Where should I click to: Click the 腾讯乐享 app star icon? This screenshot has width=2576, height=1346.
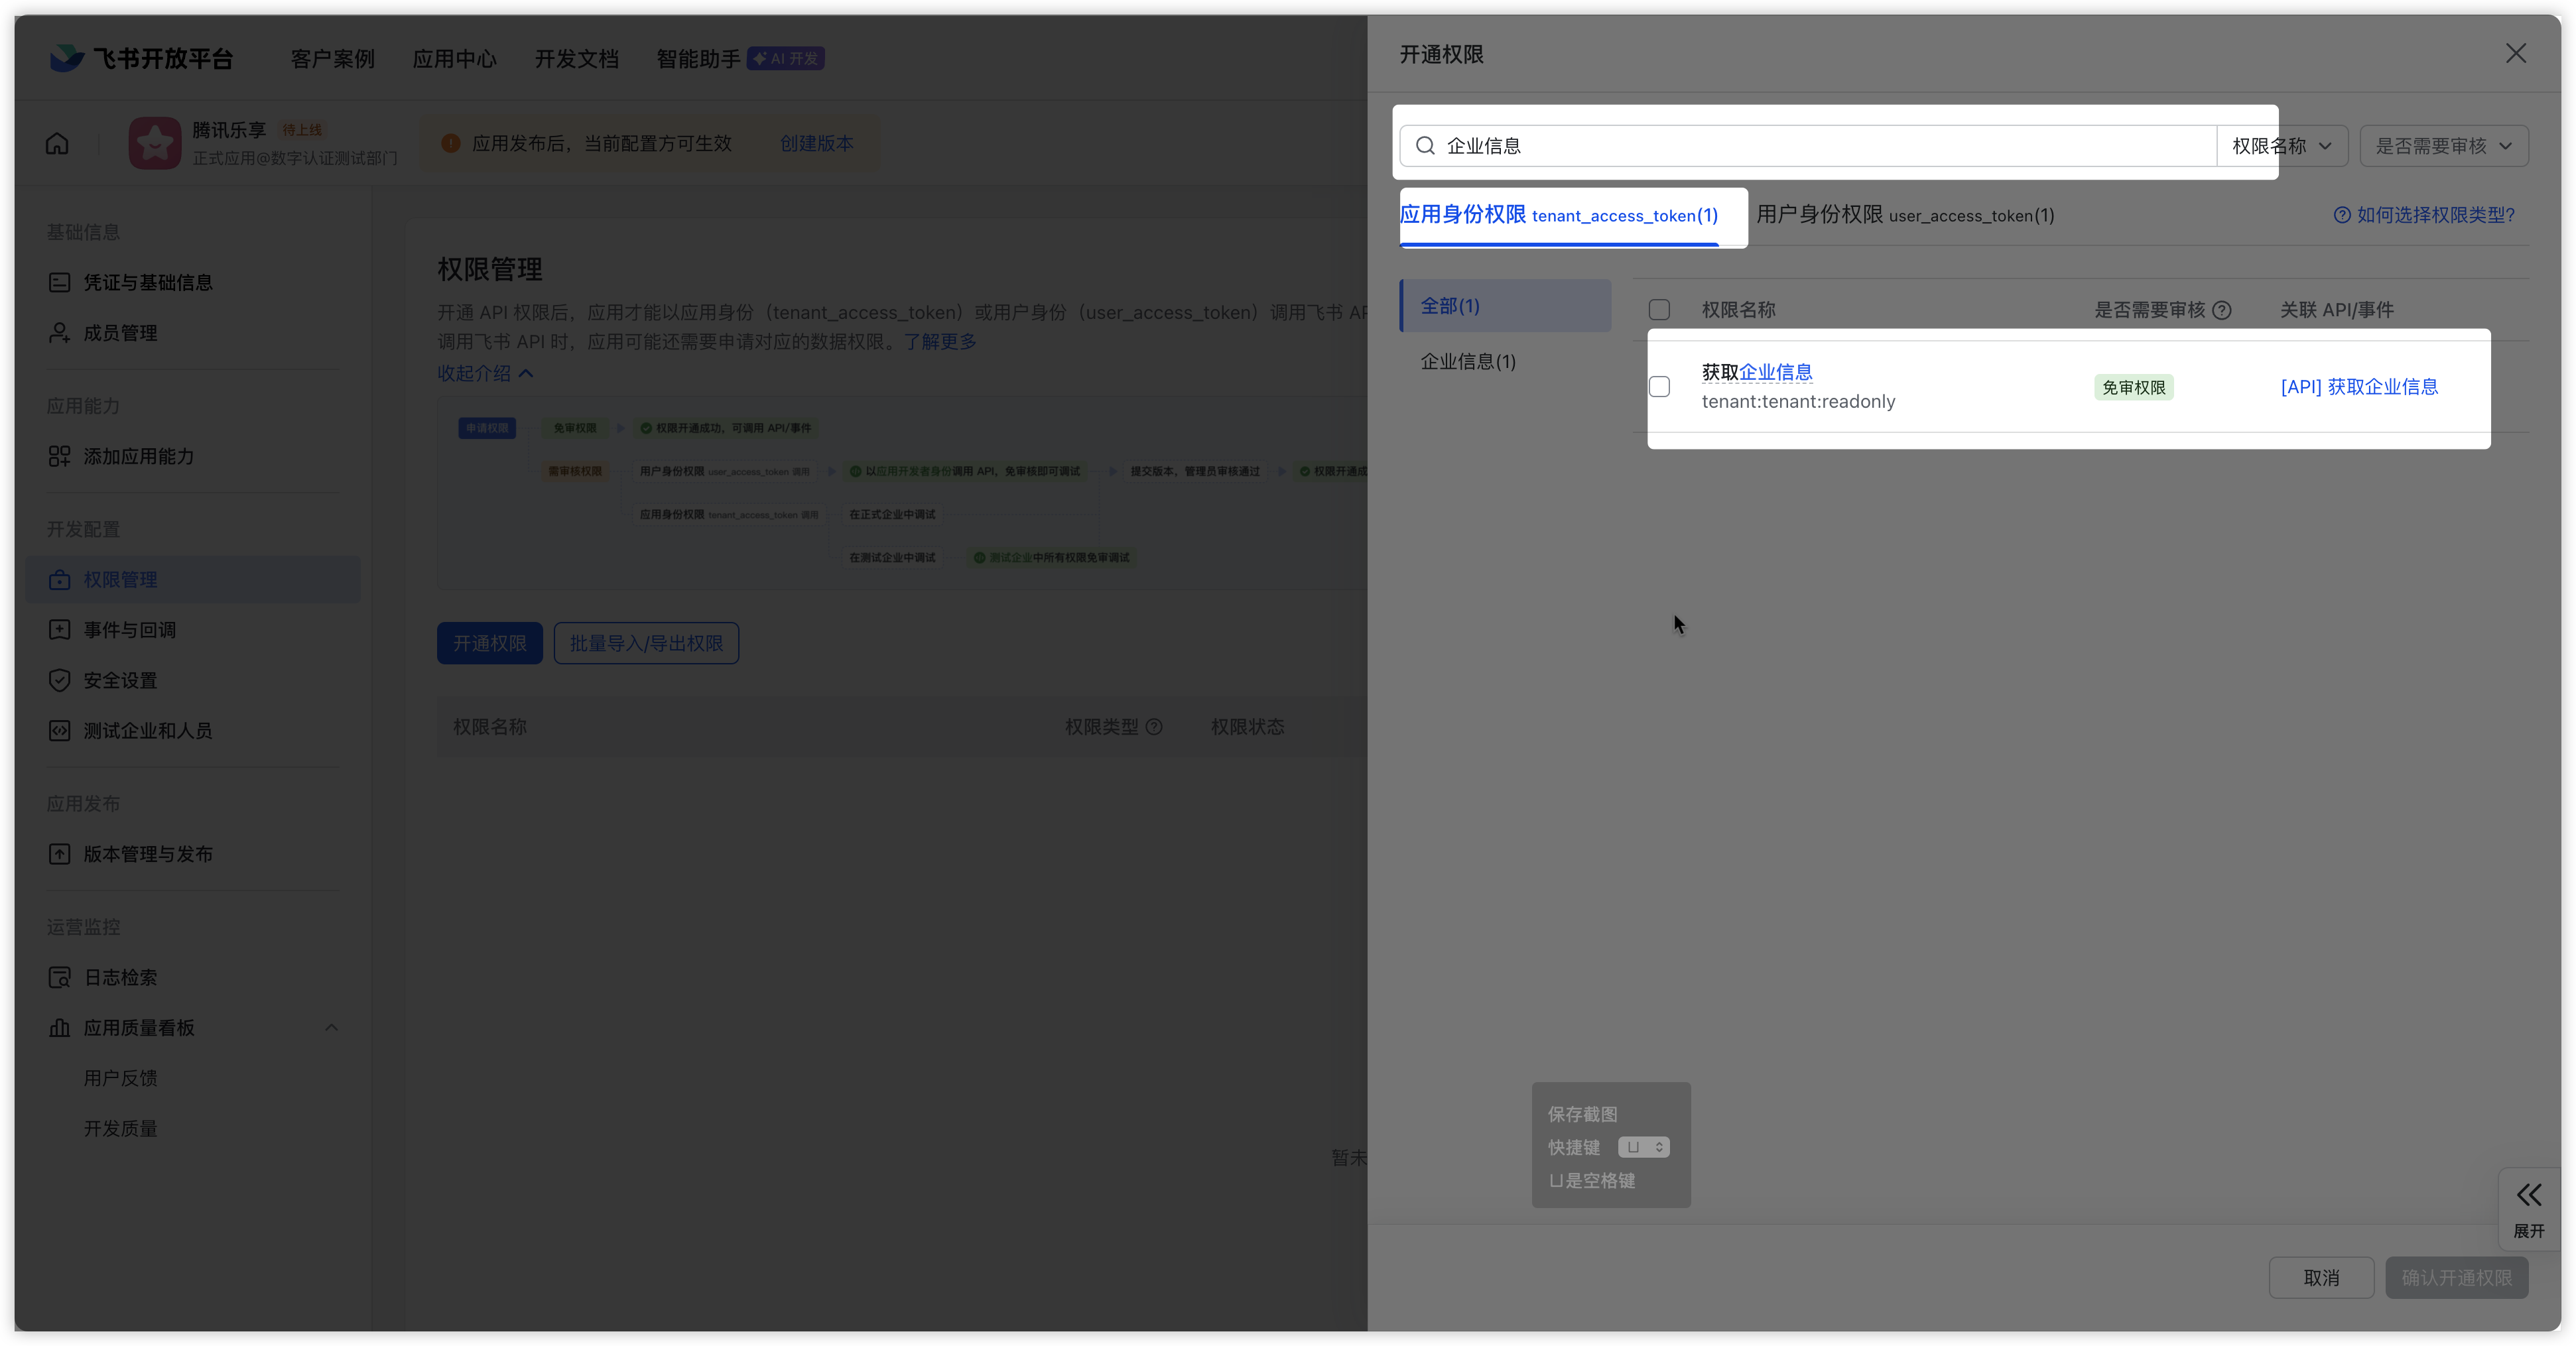tap(154, 144)
